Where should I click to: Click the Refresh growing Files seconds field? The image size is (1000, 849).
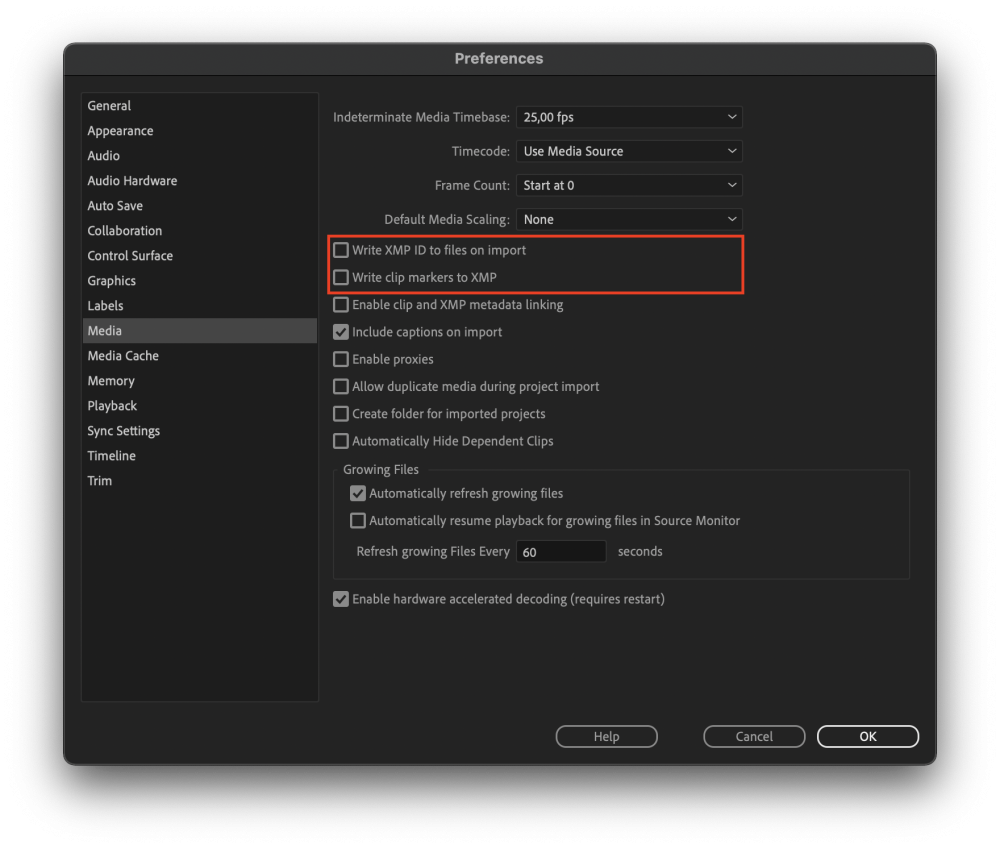(x=561, y=552)
